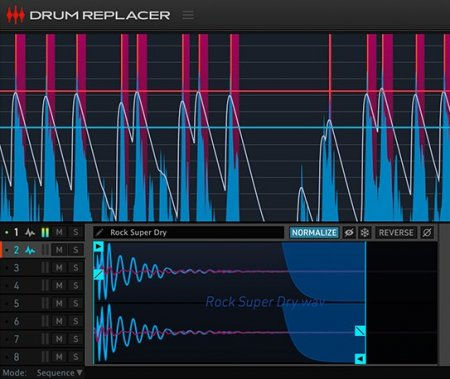Image resolution: width=450 pixels, height=379 pixels.
Task: Click the level meter bars on slot 8
Action: pos(45,357)
